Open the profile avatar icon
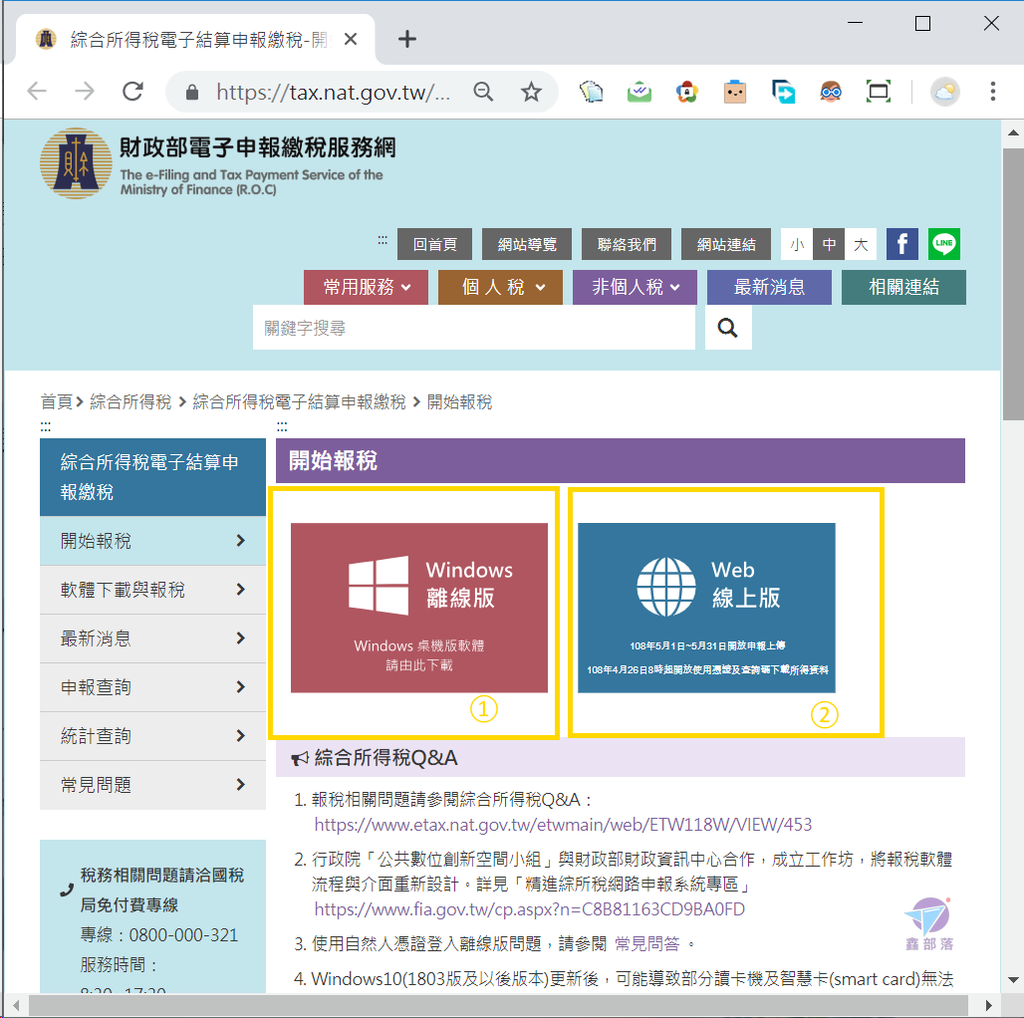Image resolution: width=1024 pixels, height=1018 pixels. [944, 92]
